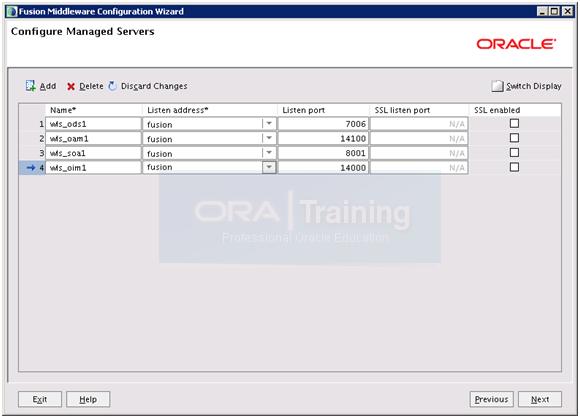Enable SSL for wls_soa1
This screenshot has width=580, height=418.
(x=514, y=153)
